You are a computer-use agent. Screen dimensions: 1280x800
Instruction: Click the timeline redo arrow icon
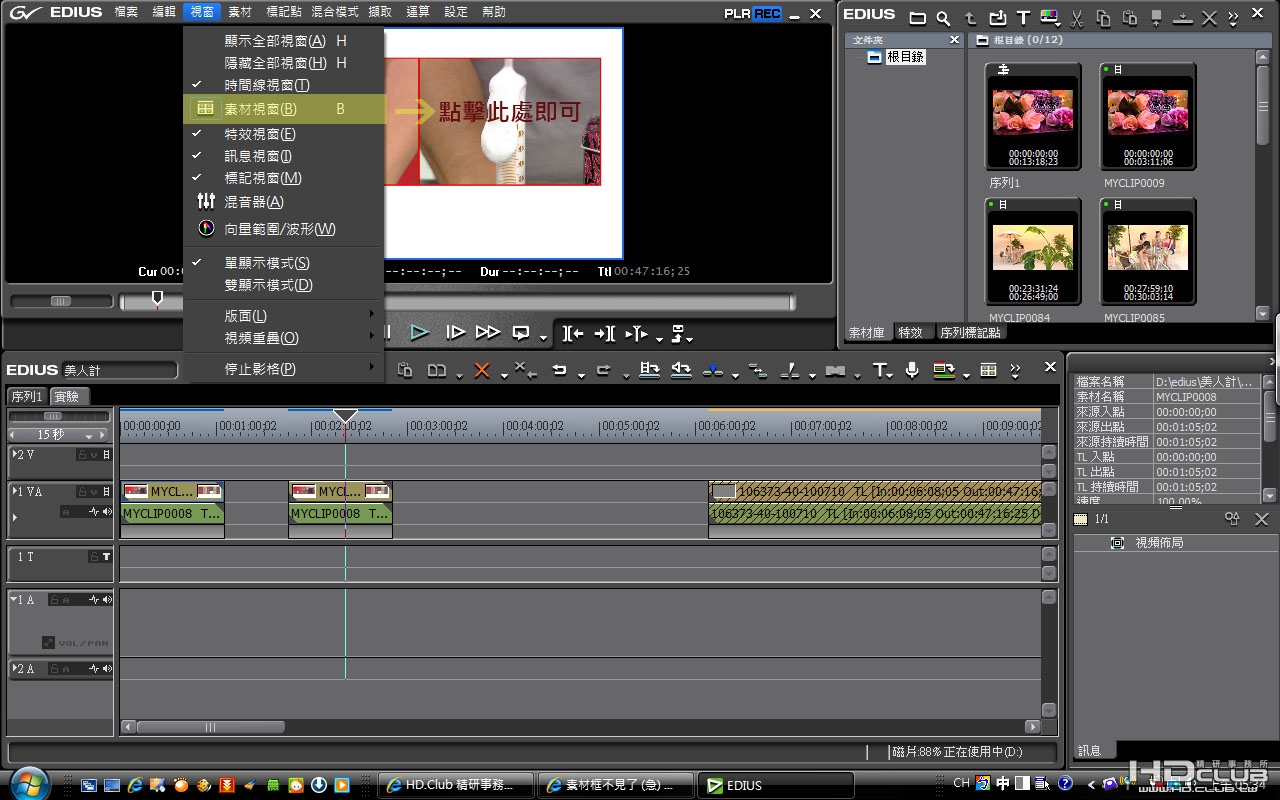603,370
